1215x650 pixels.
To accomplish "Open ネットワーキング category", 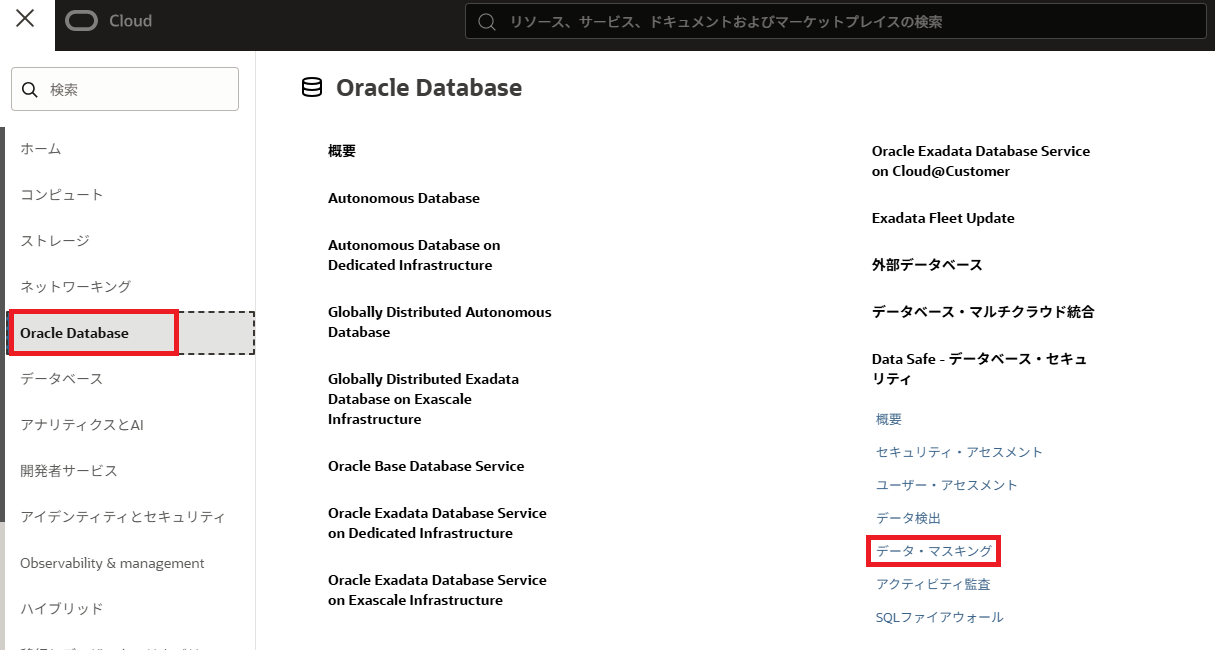I will 76,287.
